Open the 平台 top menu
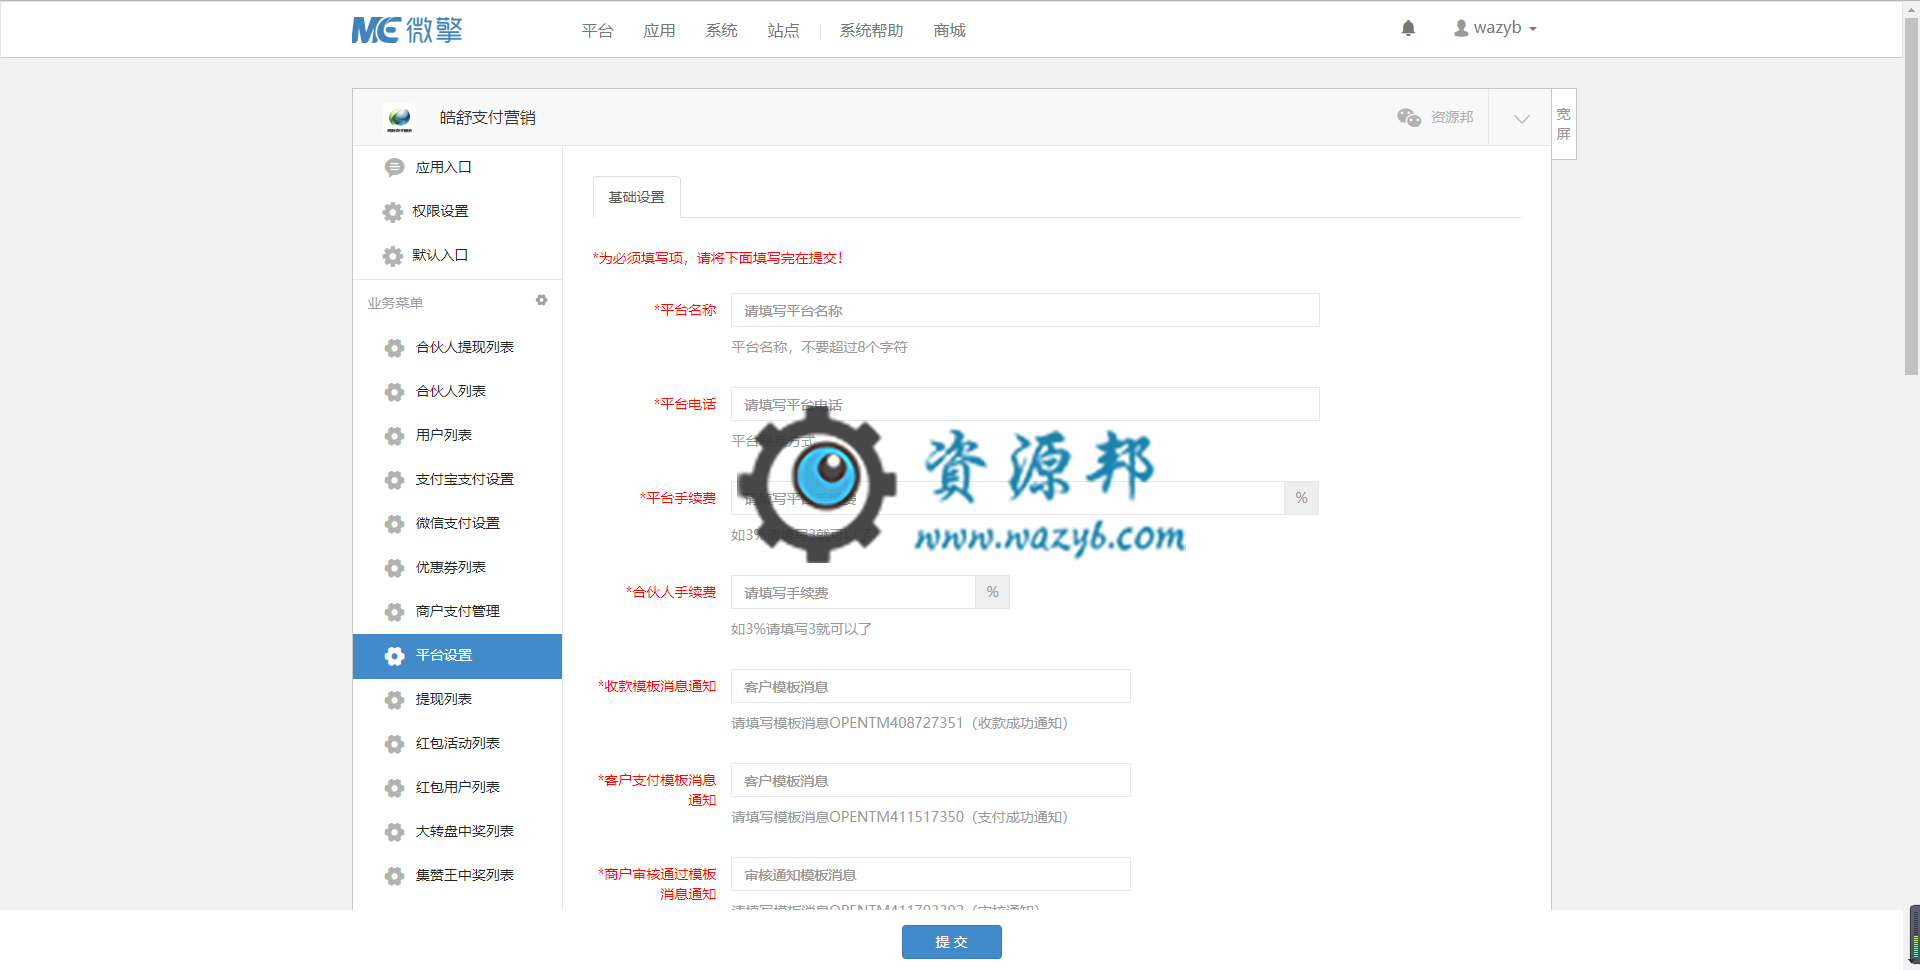1920x970 pixels. (x=597, y=31)
